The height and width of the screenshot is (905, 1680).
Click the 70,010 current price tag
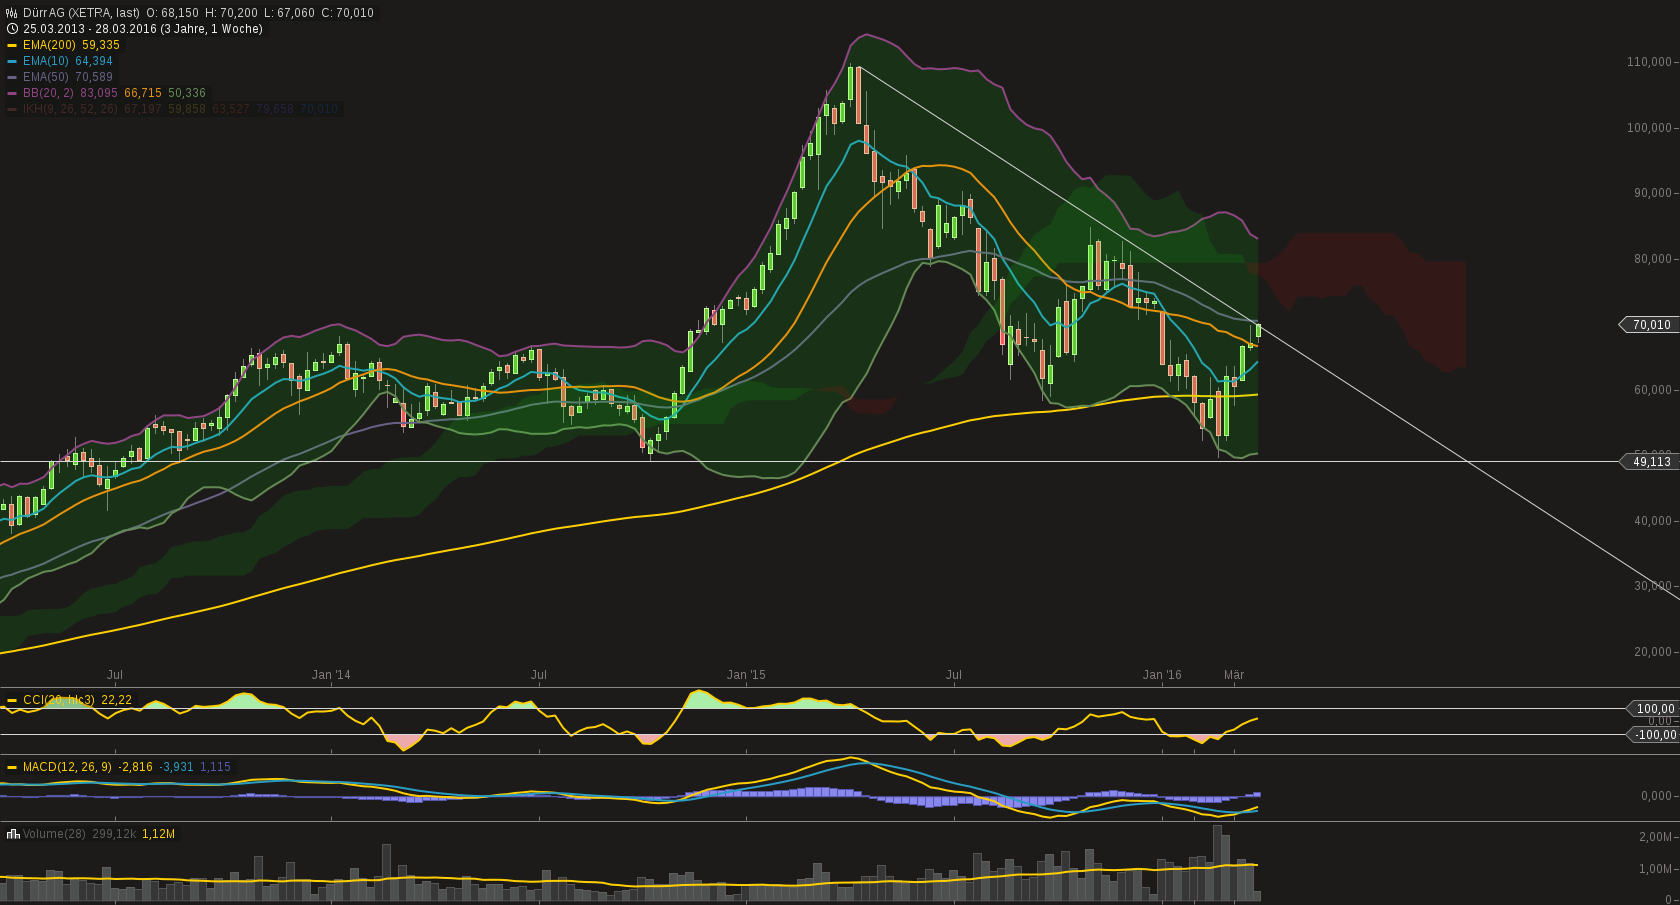click(x=1650, y=325)
